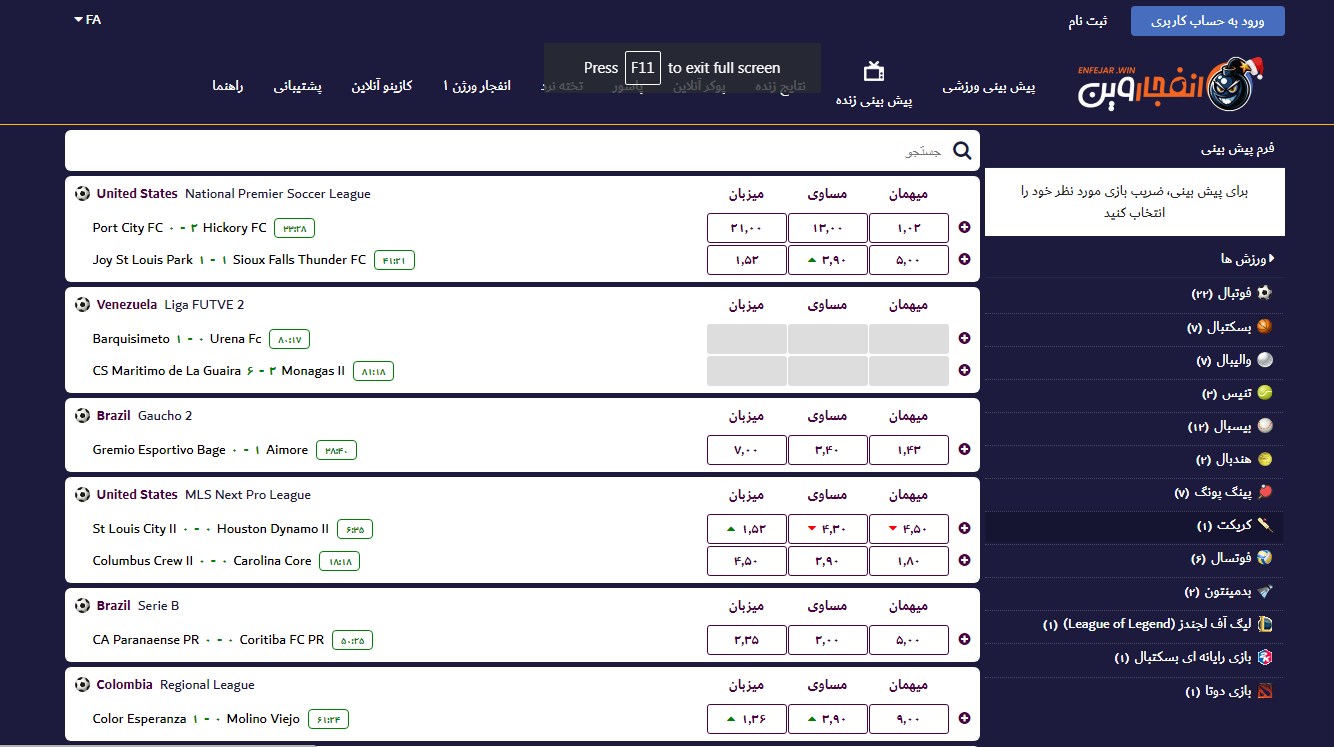Open online casino (کازینو آنلاین) menu

click(381, 86)
